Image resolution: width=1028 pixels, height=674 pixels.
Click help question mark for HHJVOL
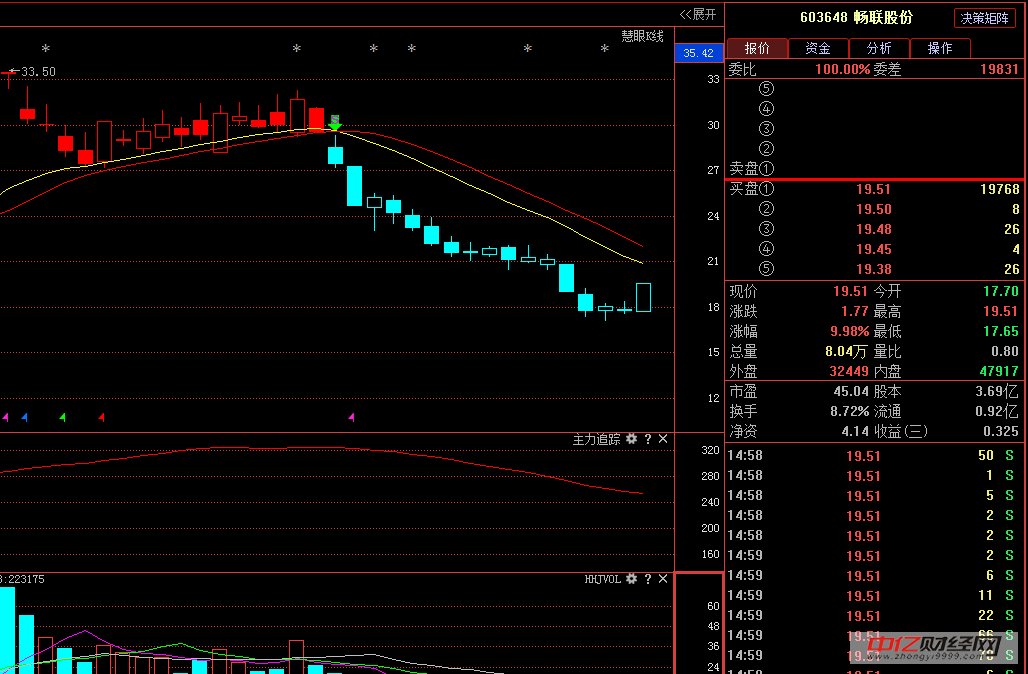coord(647,579)
